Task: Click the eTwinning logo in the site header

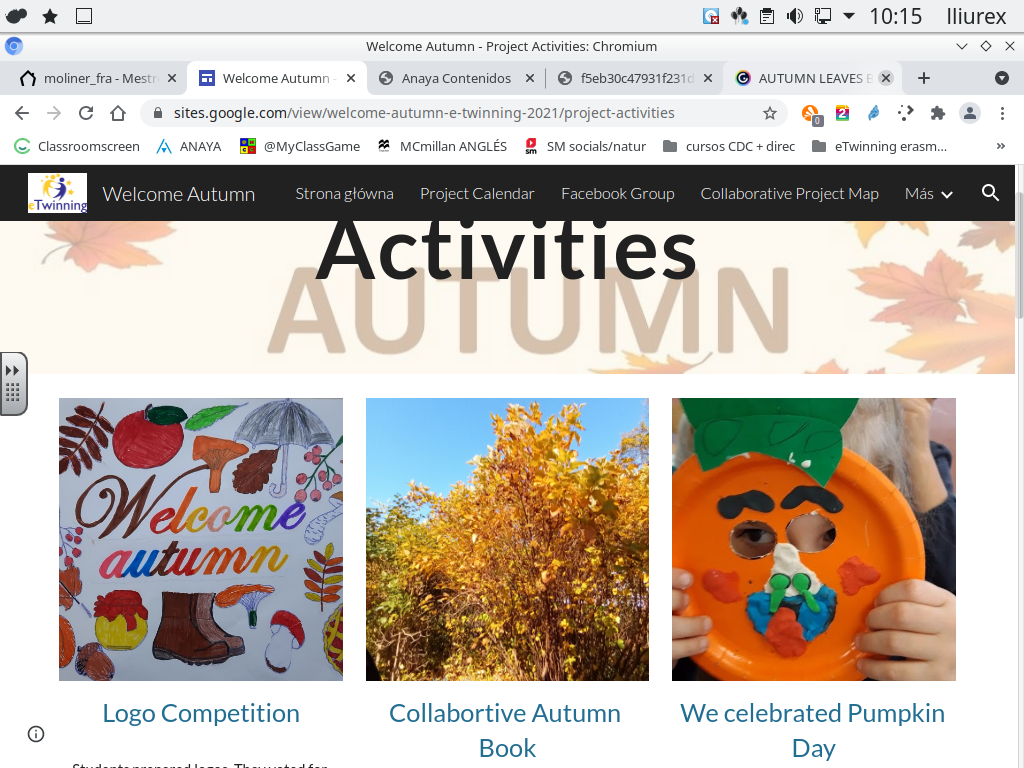Action: [x=57, y=193]
